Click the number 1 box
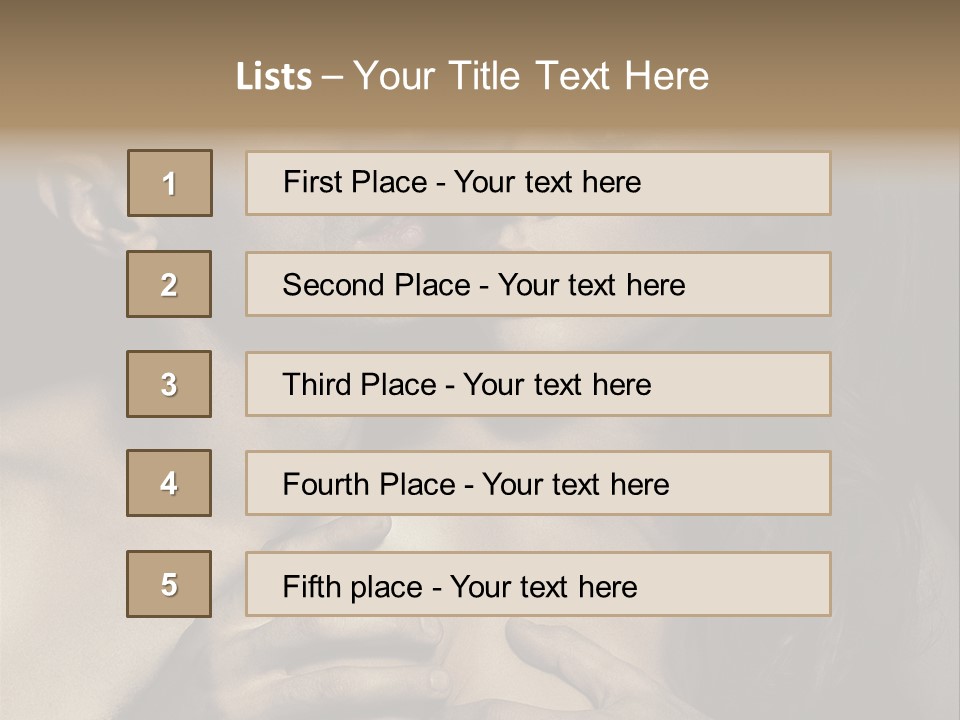This screenshot has width=960, height=720. pyautogui.click(x=170, y=183)
